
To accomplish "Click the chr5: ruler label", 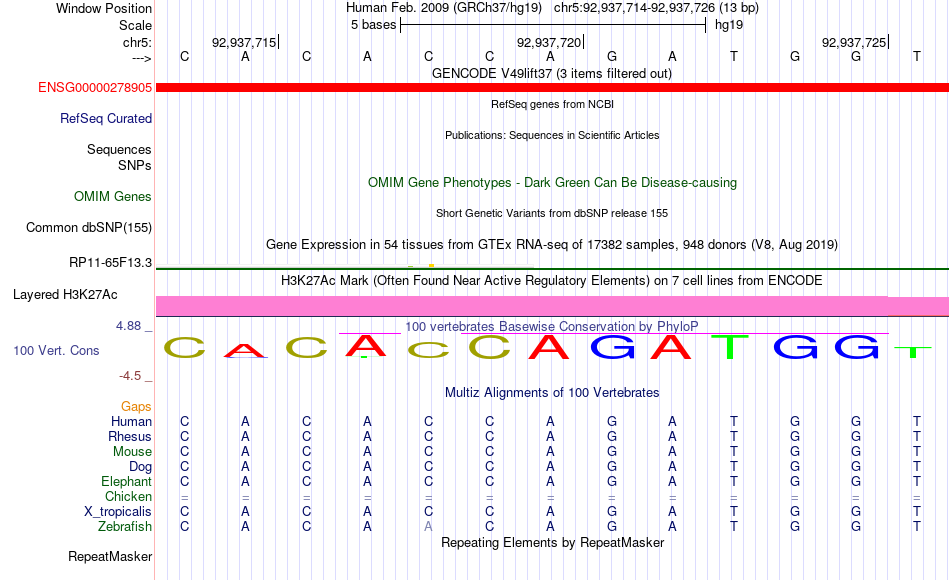I will (x=137, y=42).
